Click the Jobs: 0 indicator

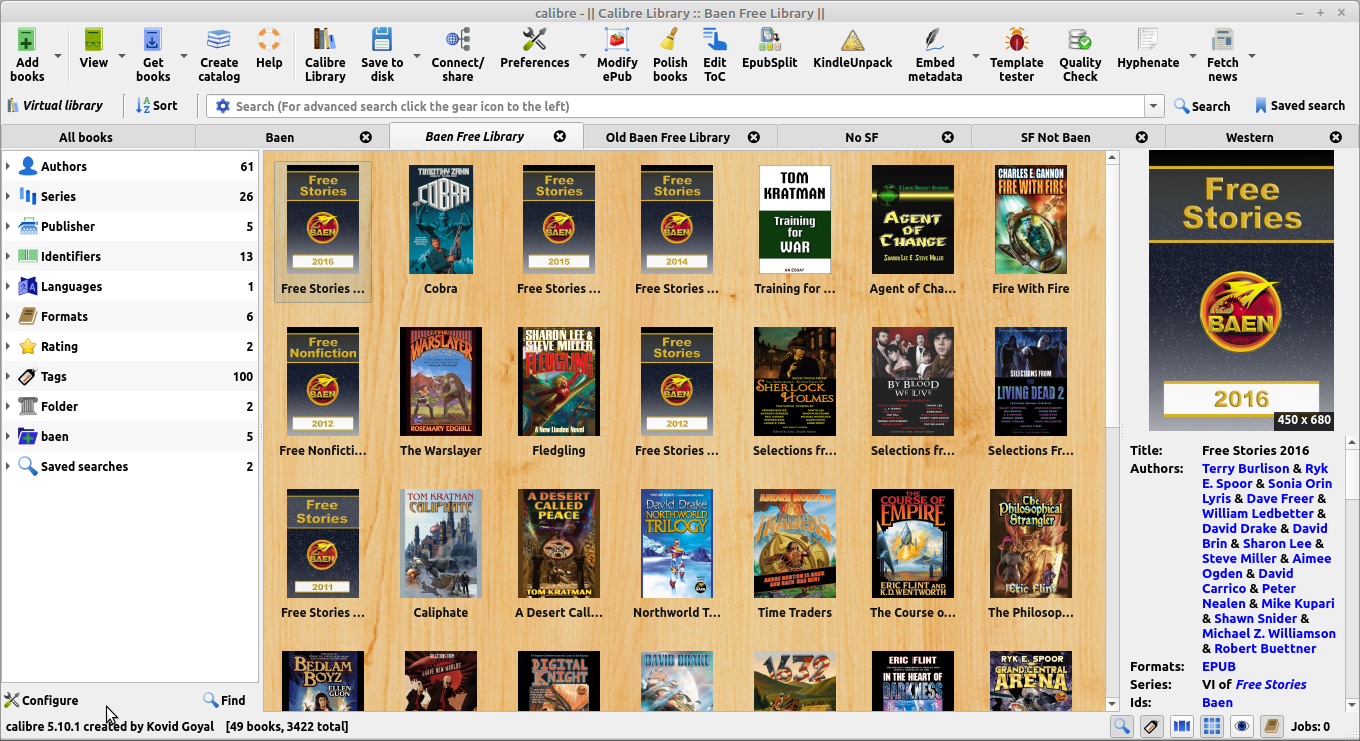point(1312,727)
